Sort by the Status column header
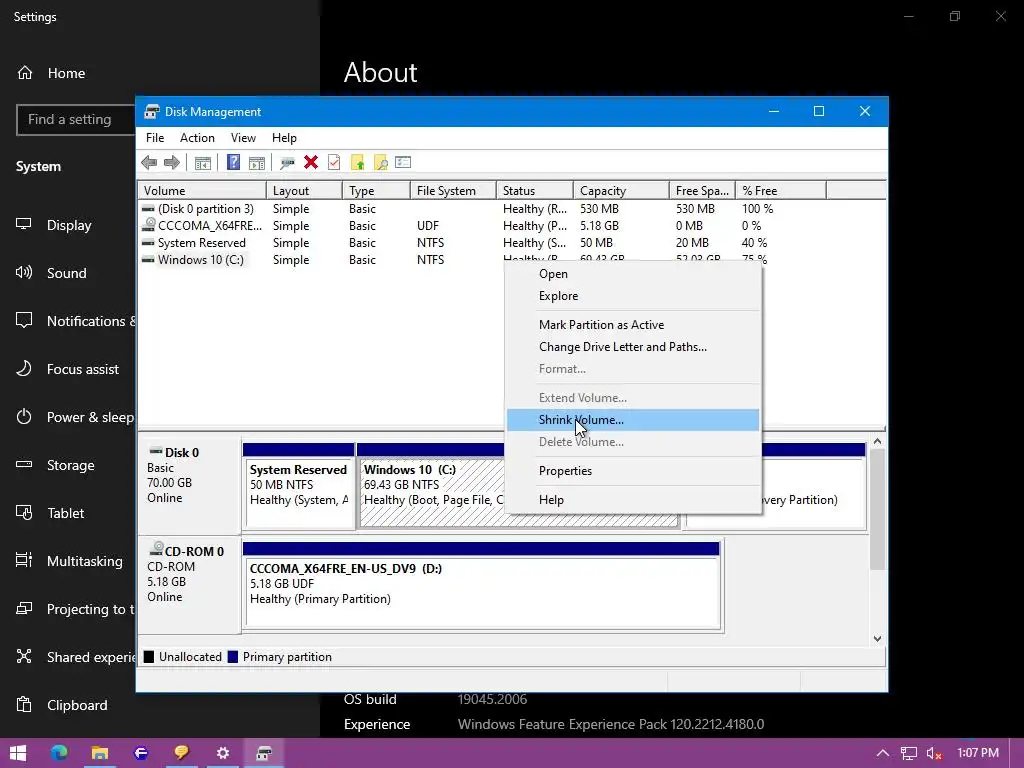Image resolution: width=1024 pixels, height=768 pixels. coord(535,191)
